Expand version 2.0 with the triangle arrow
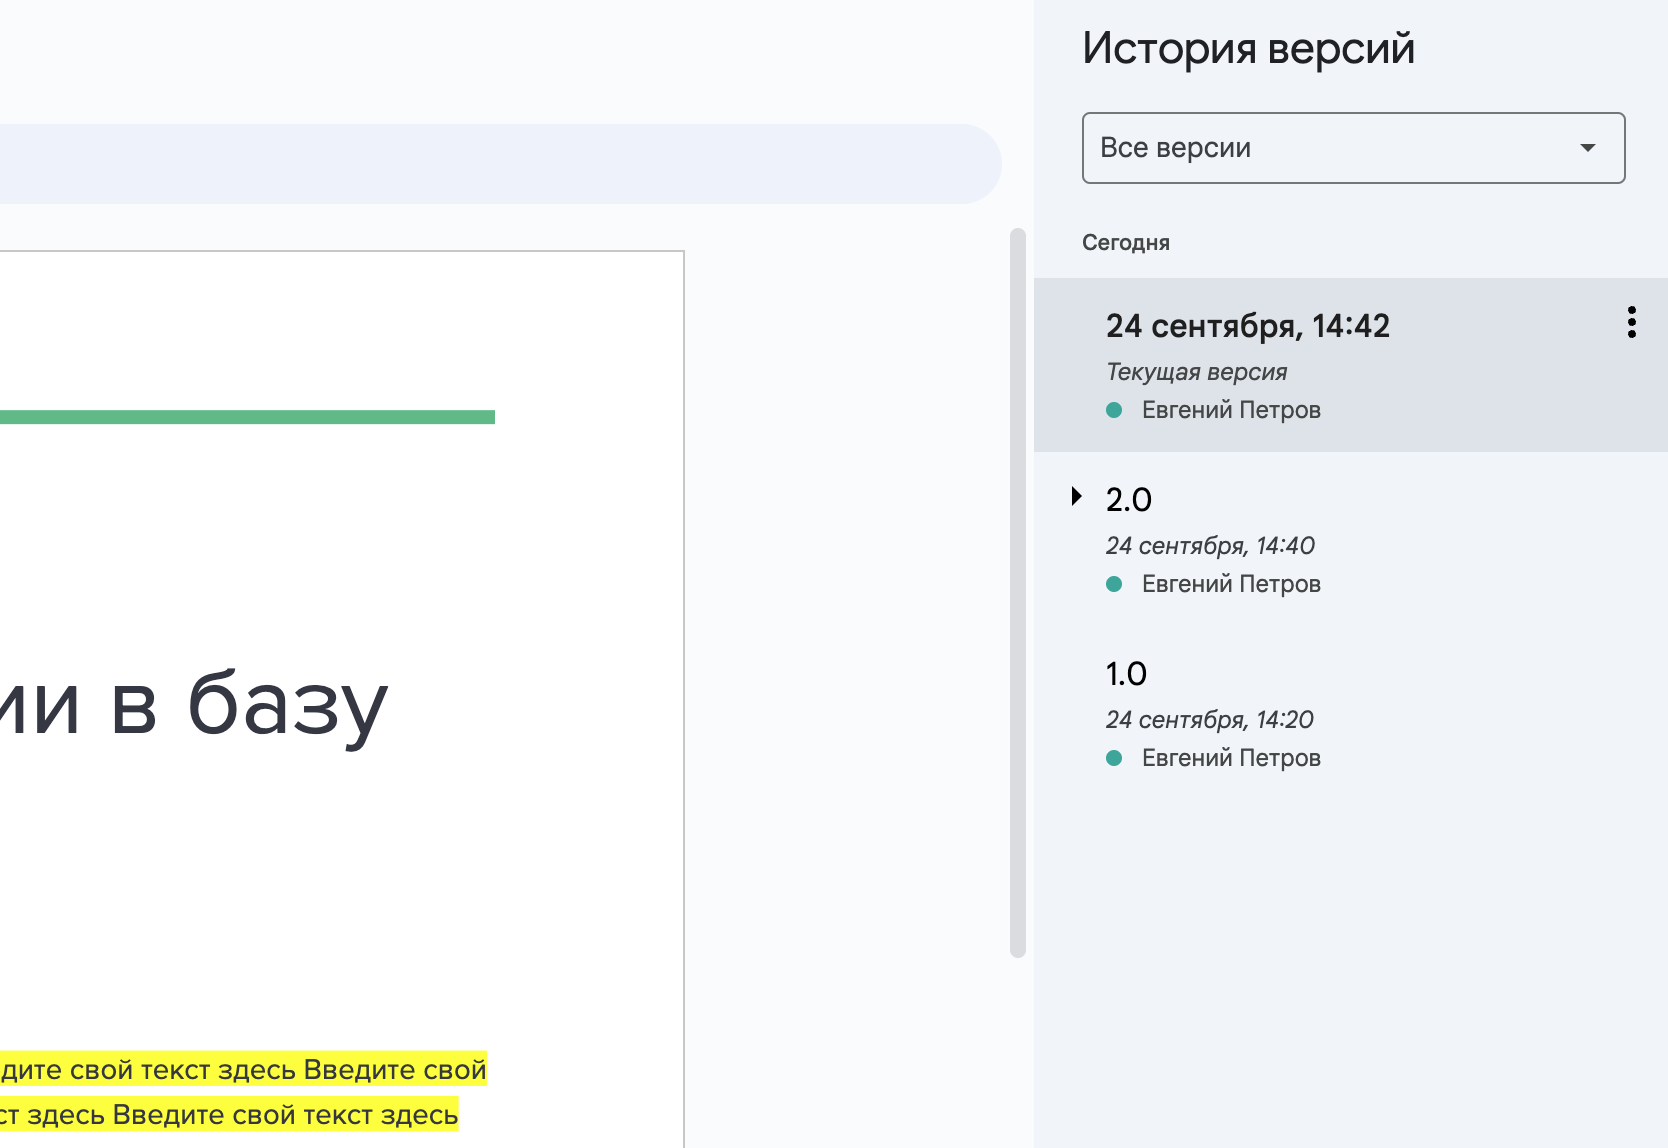Image resolution: width=1668 pixels, height=1148 pixels. [x=1076, y=496]
